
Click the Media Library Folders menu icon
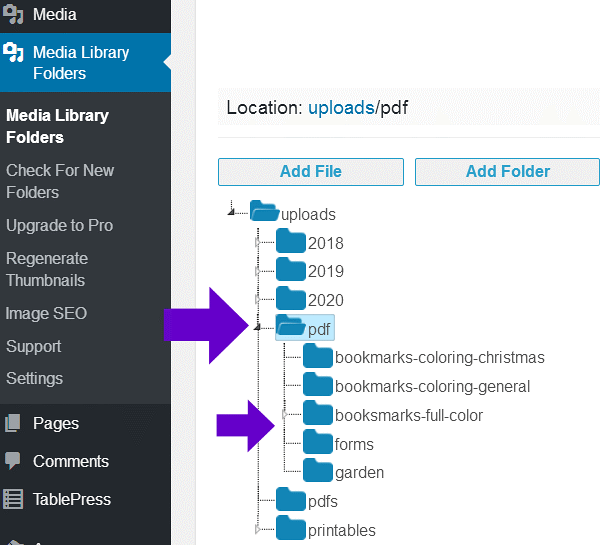coord(14,53)
